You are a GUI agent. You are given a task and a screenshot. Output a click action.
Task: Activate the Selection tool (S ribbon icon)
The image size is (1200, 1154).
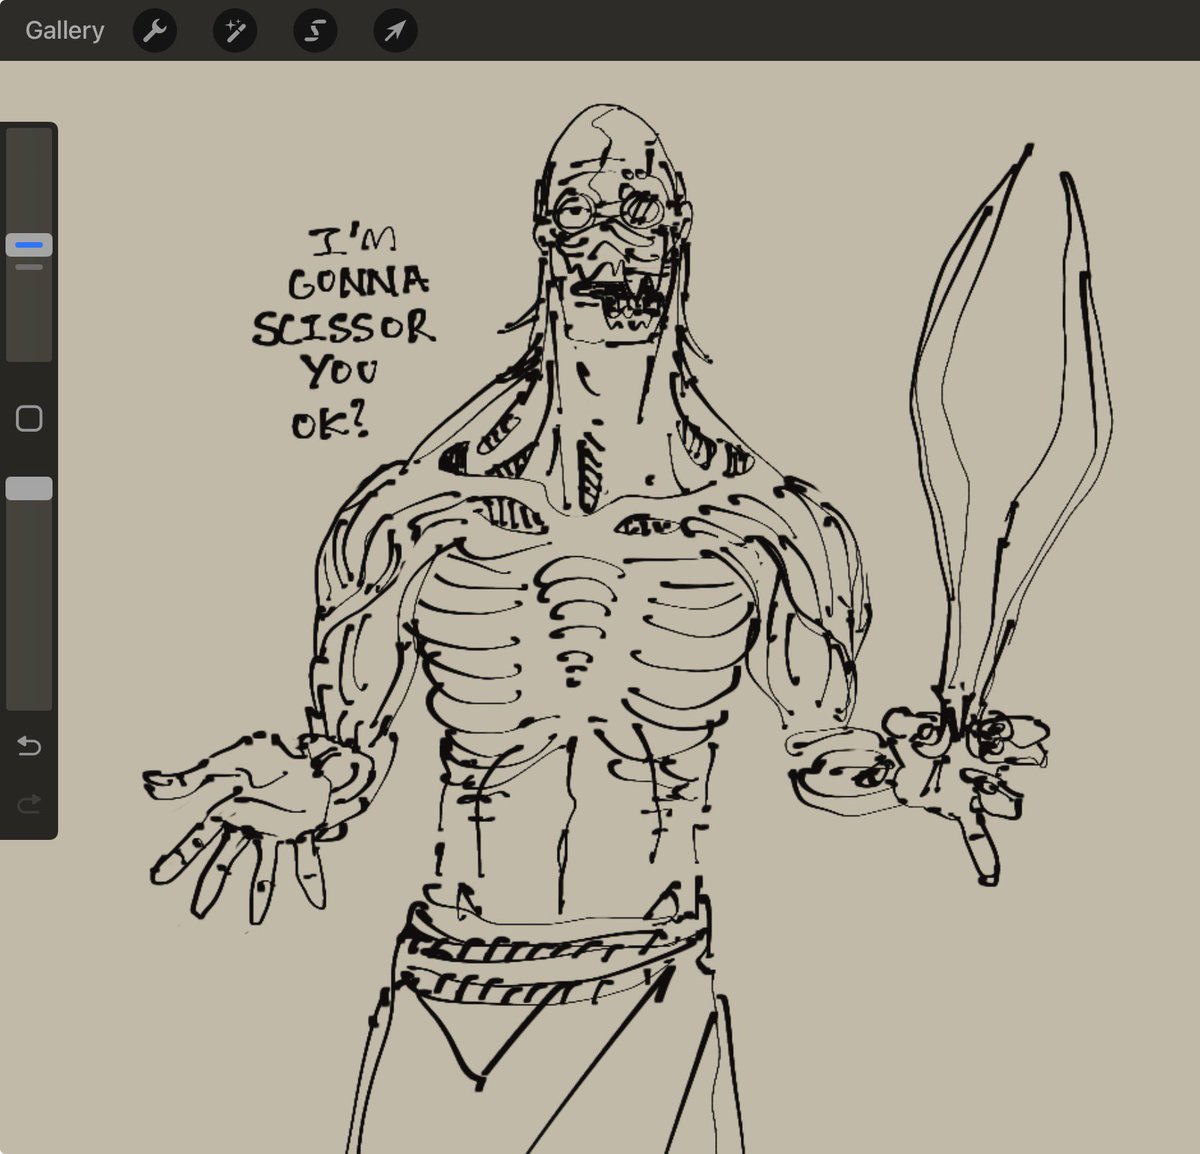pyautogui.click(x=315, y=31)
